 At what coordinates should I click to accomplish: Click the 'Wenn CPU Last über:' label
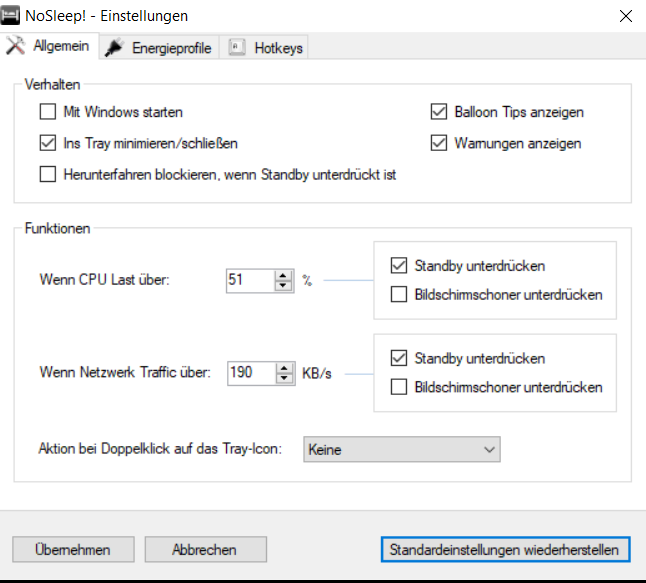click(104, 280)
